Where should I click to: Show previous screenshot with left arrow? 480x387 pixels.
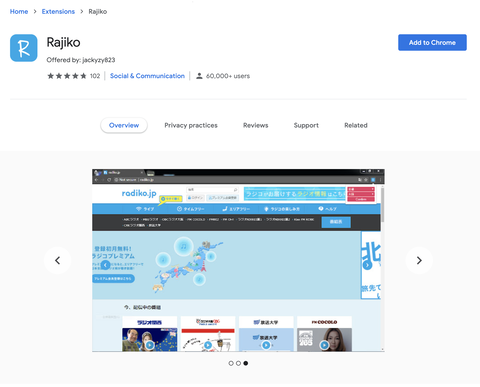[x=57, y=260]
